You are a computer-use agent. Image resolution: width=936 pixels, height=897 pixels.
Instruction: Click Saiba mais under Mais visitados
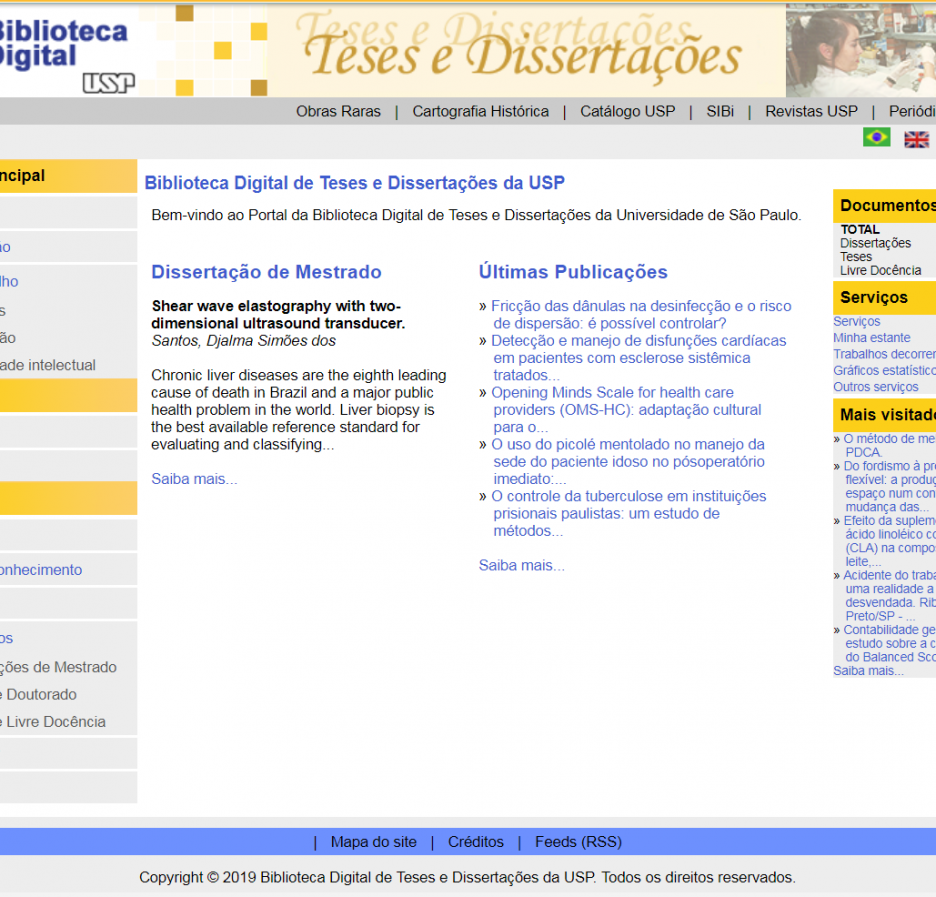pyautogui.click(x=869, y=671)
